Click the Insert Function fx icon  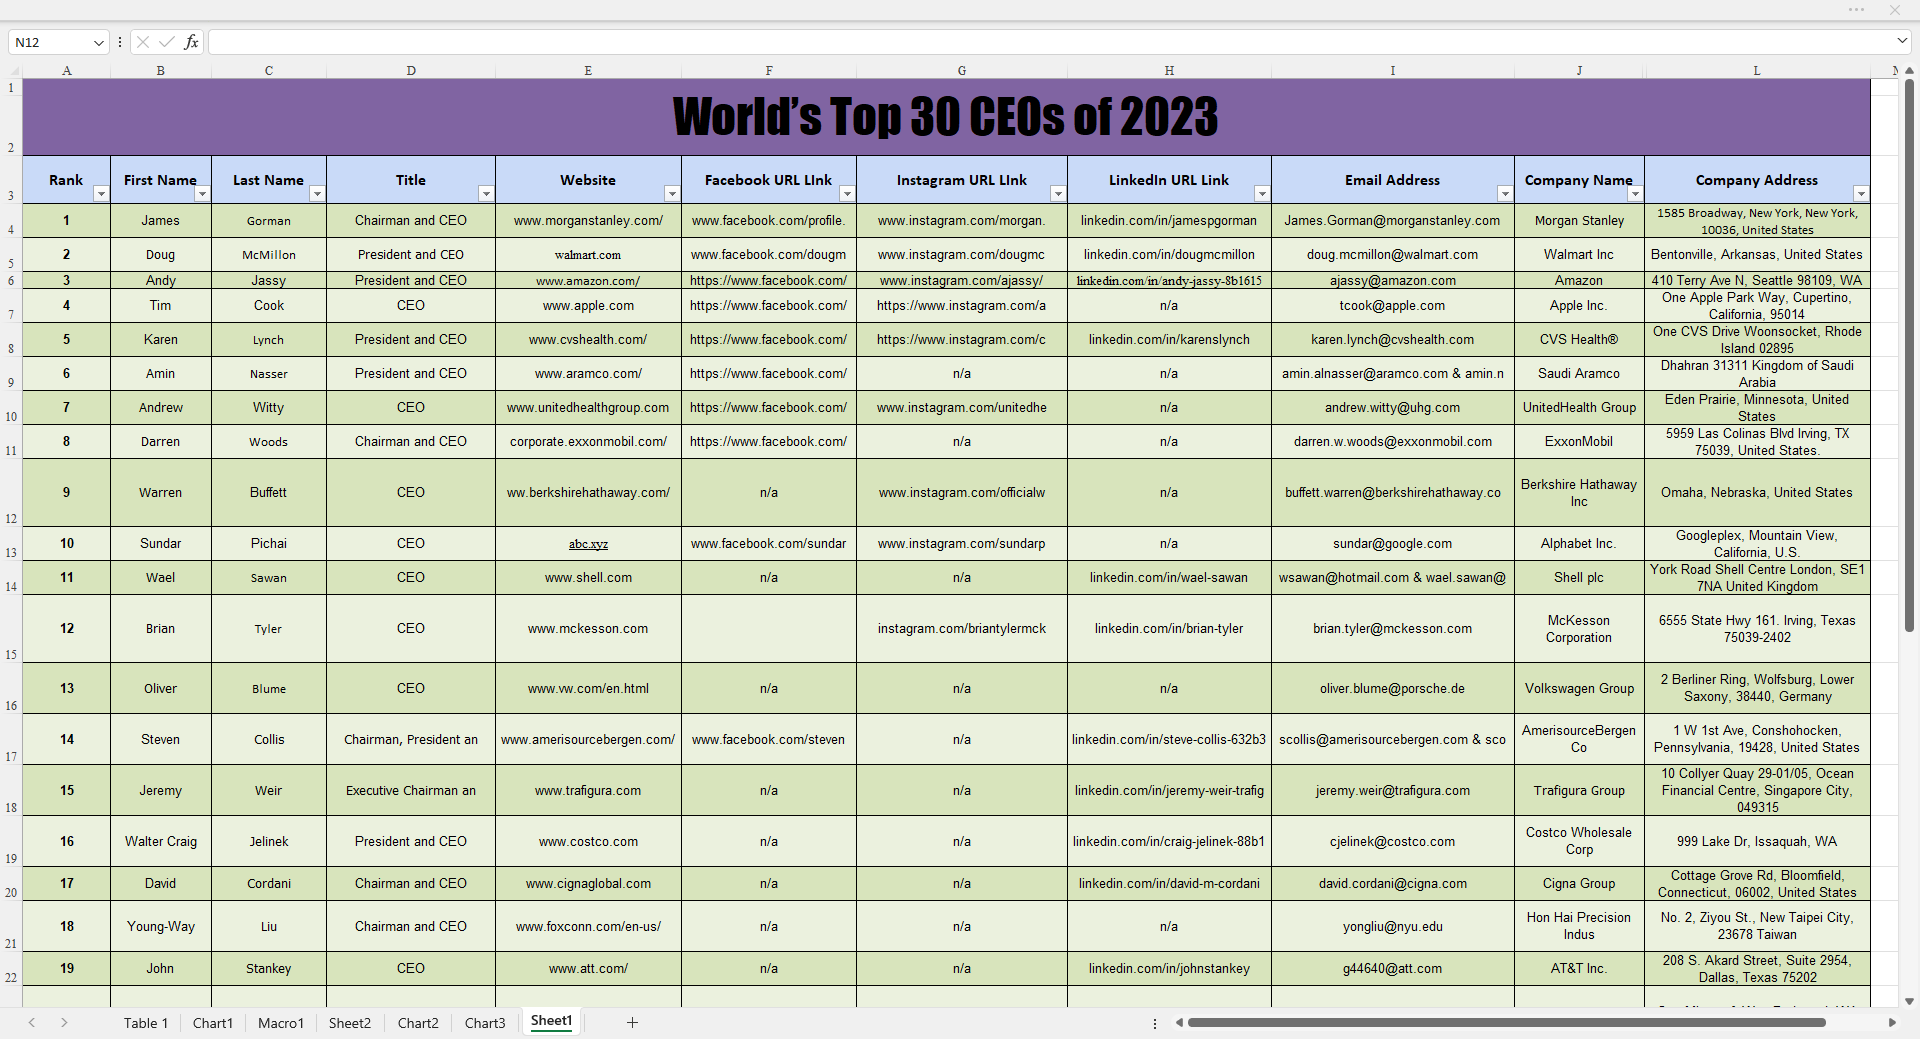point(191,42)
